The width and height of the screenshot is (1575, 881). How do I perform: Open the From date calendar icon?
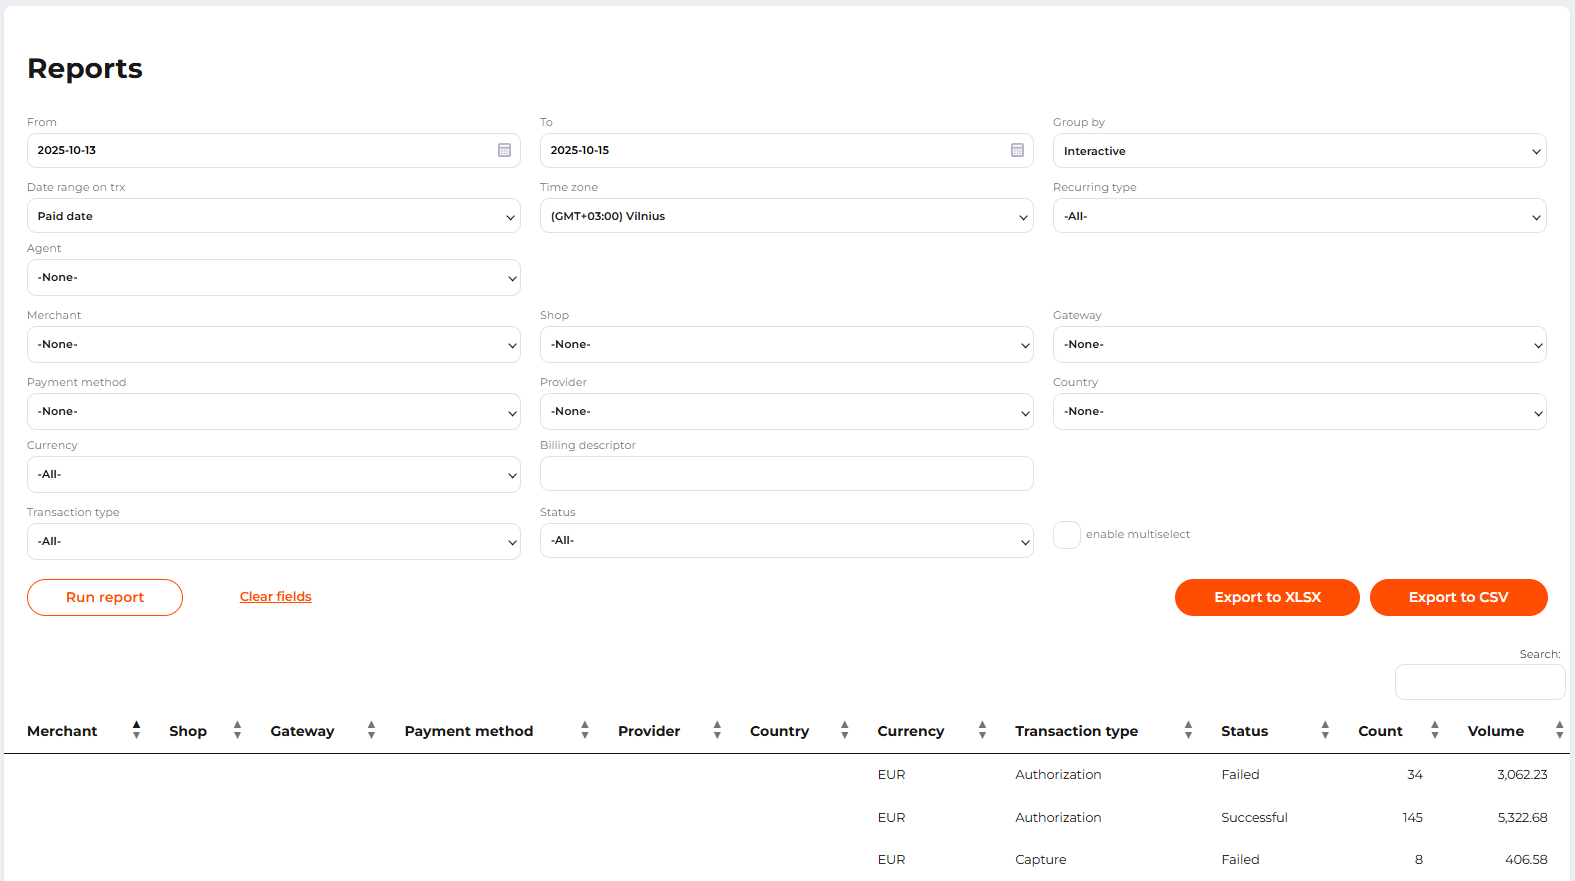(504, 150)
